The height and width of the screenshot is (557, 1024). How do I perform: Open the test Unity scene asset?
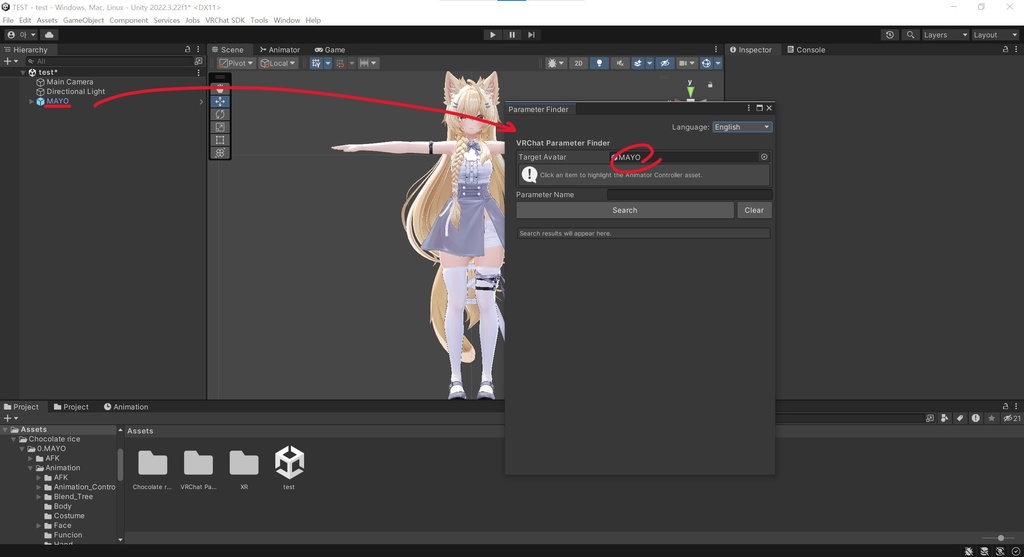[289, 468]
